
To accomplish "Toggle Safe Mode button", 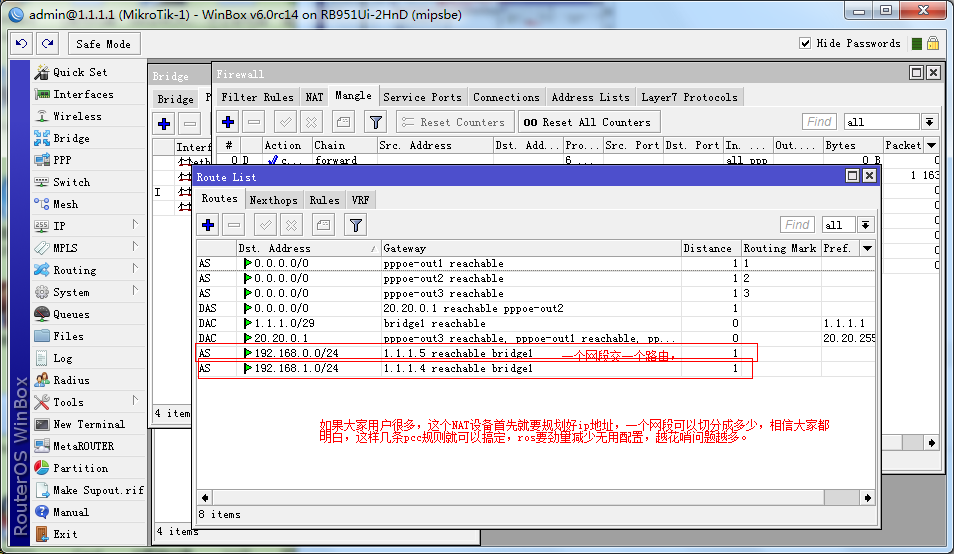I will pos(103,44).
